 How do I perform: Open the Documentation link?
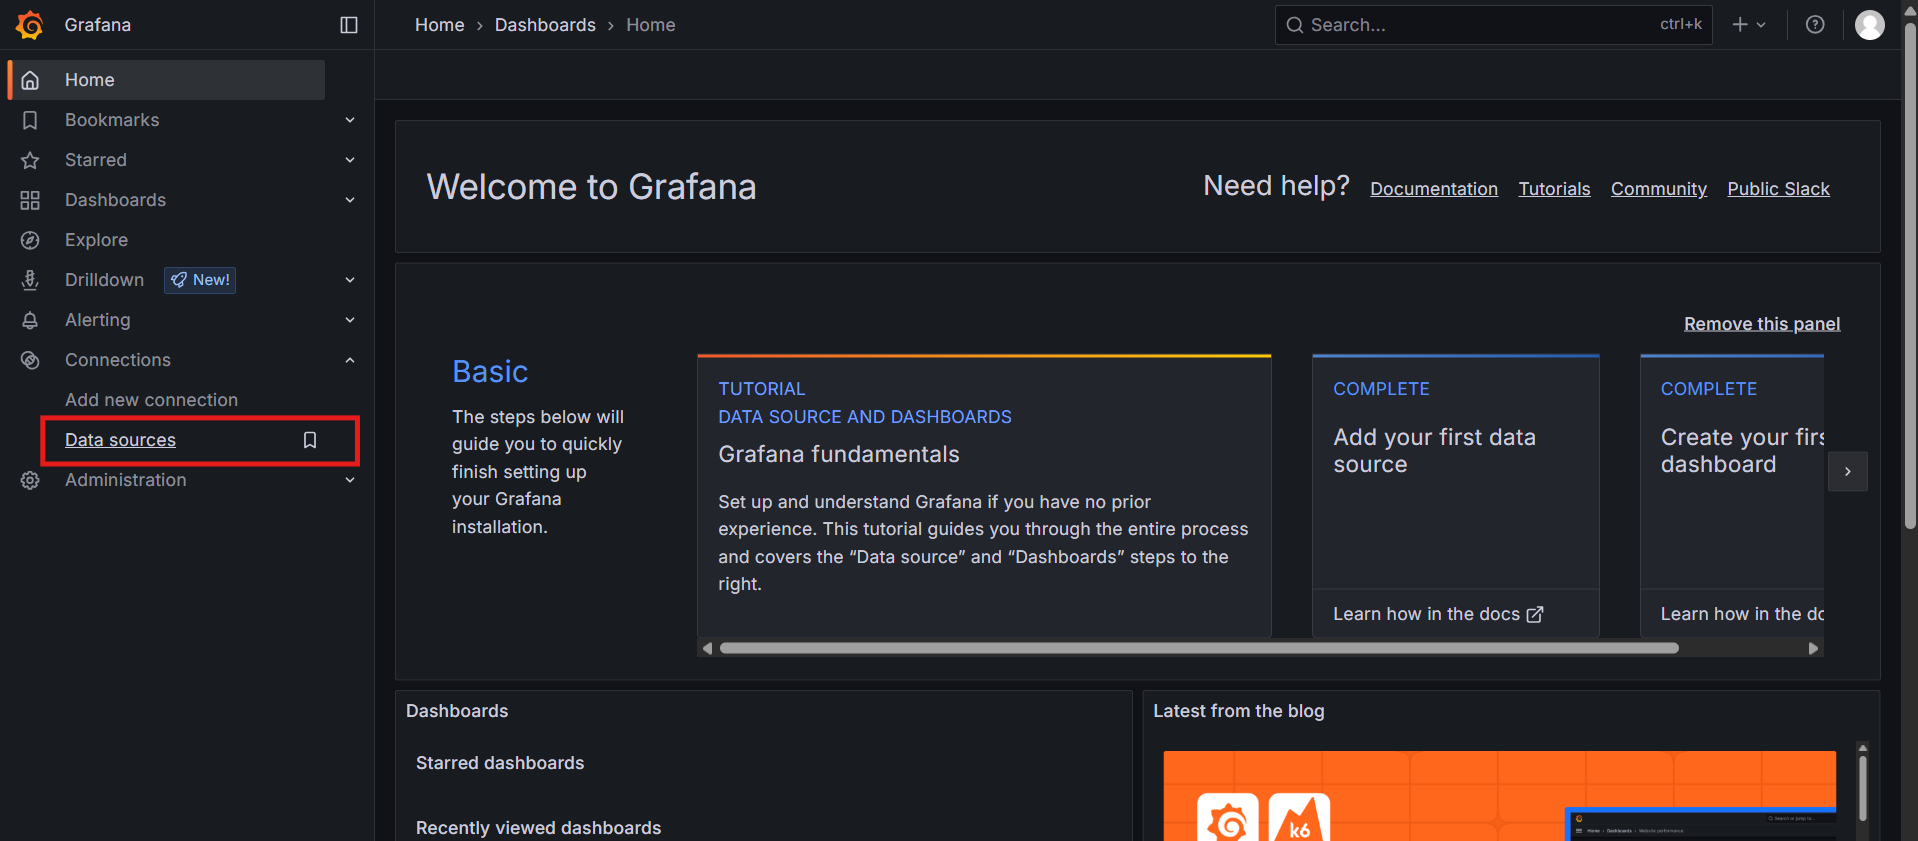click(x=1434, y=189)
